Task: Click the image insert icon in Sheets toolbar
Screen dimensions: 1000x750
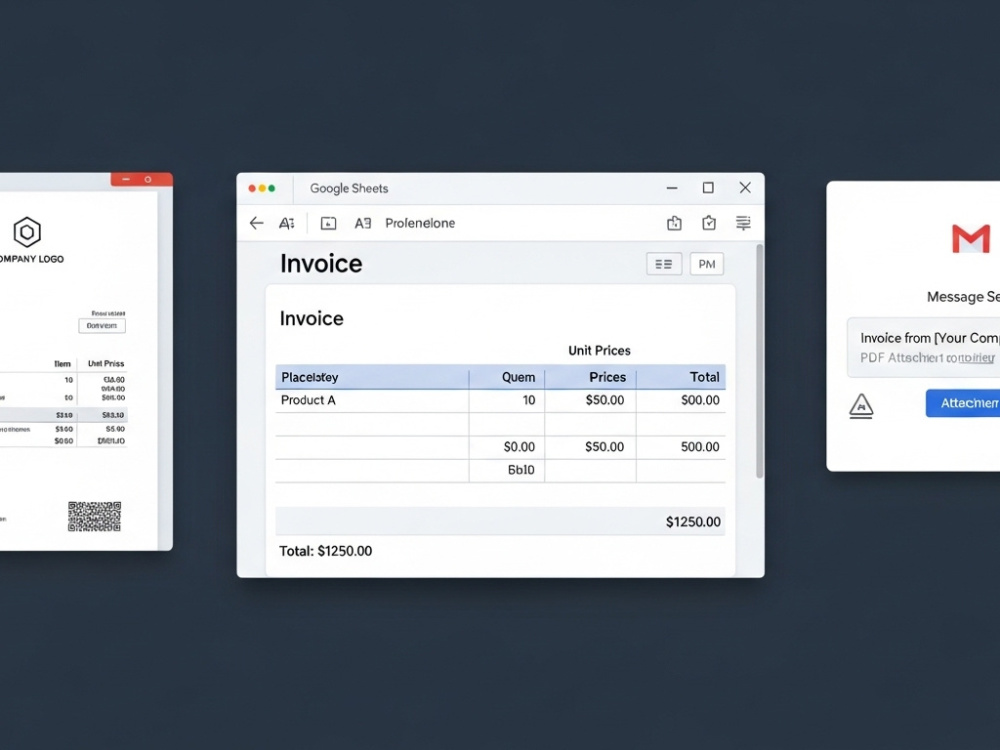Action: pos(328,223)
